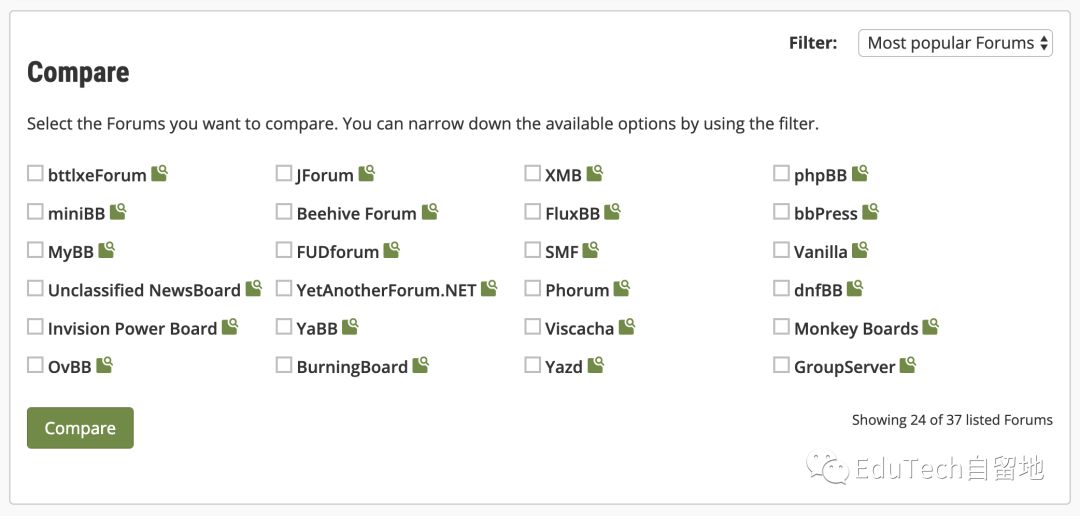Open details icon beside Invision Power Board
Image resolution: width=1080 pixels, height=516 pixels.
coord(229,327)
